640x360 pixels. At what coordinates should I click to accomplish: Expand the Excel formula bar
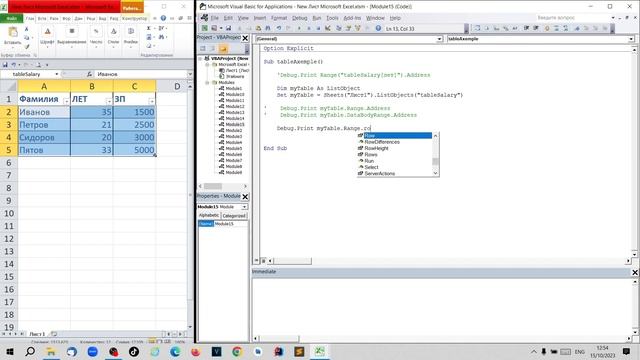click(x=190, y=74)
